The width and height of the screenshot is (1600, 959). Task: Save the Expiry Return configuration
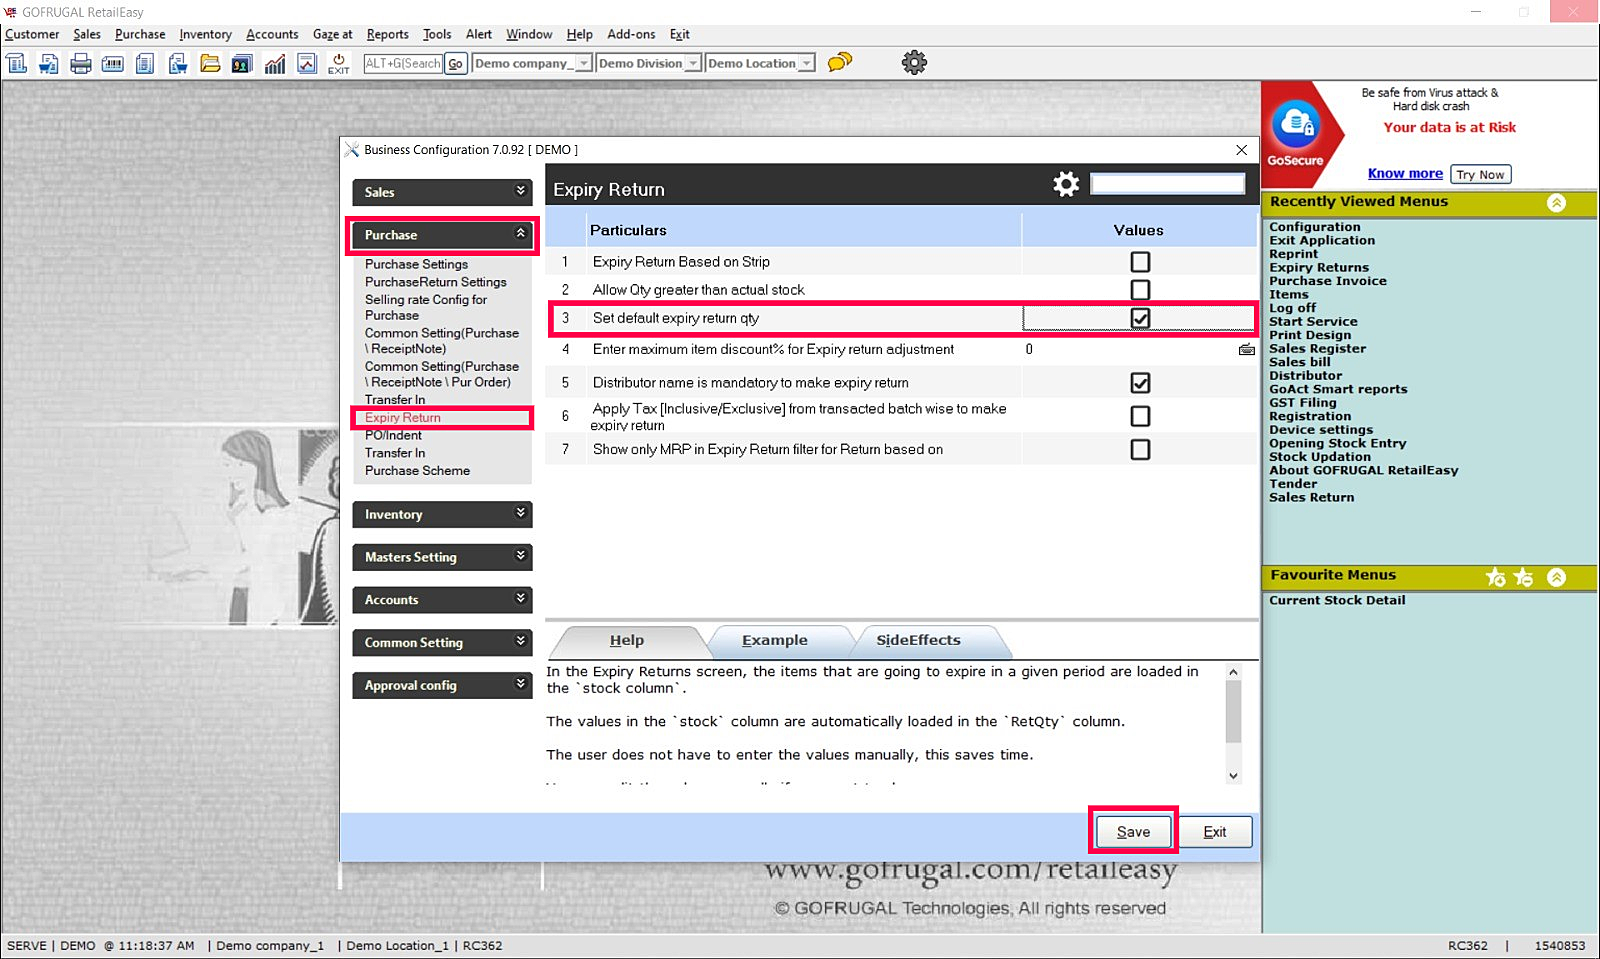click(x=1133, y=832)
